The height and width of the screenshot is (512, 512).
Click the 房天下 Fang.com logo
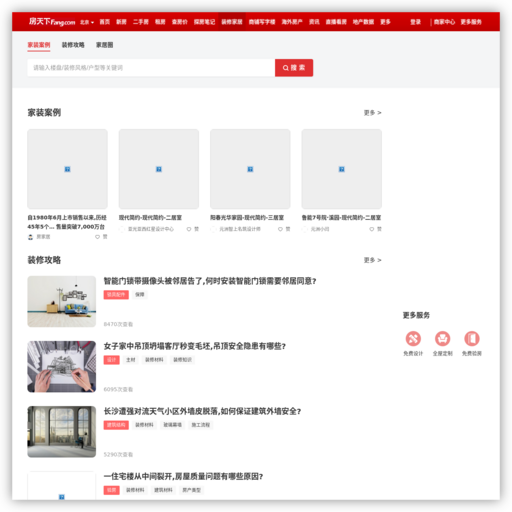[x=52, y=22]
